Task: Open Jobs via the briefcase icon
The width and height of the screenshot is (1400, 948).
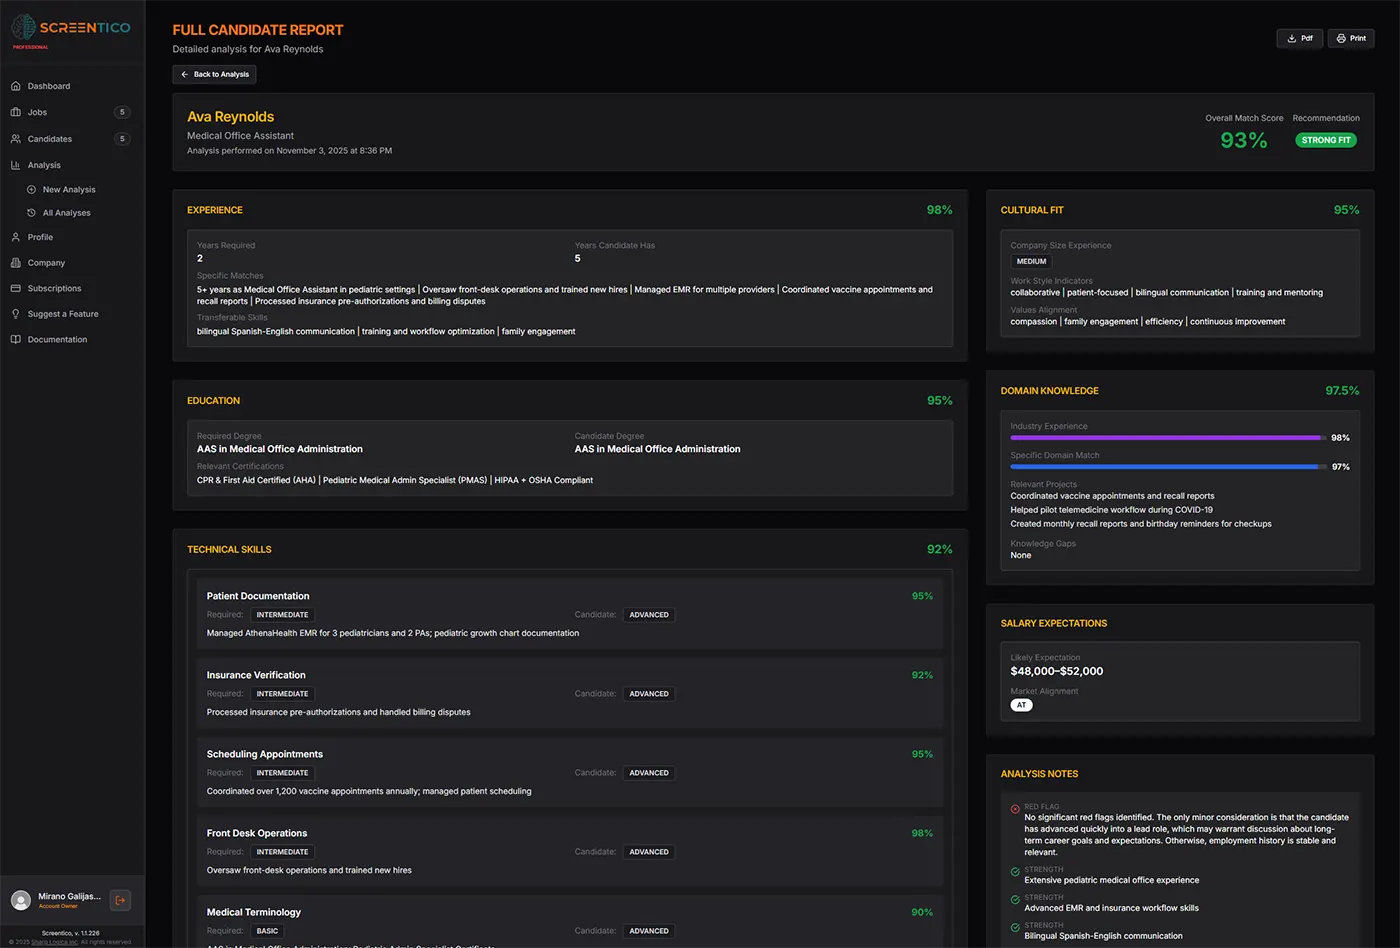Action: tap(15, 112)
